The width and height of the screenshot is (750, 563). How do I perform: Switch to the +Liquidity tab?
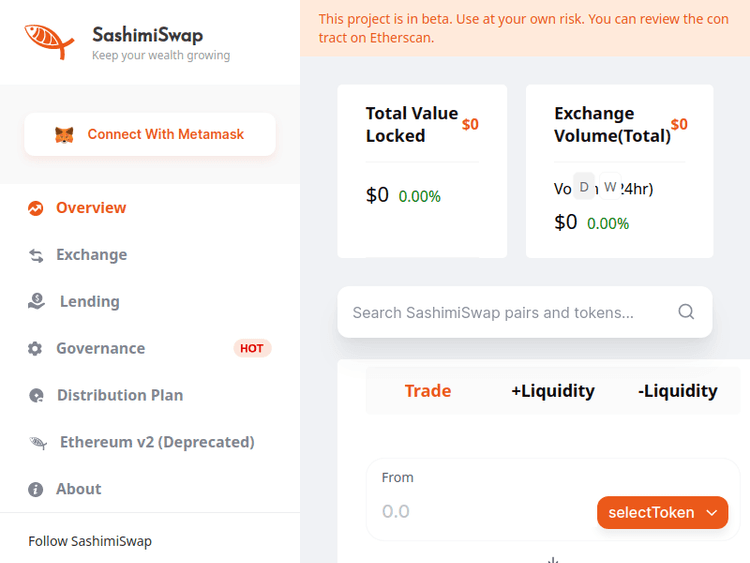[553, 391]
